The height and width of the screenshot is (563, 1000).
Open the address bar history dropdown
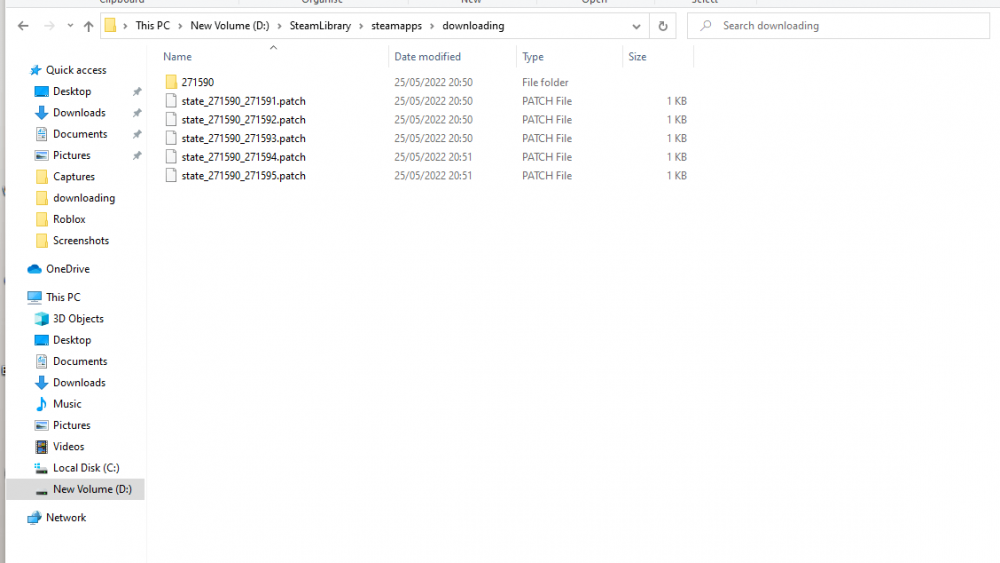pyautogui.click(x=636, y=26)
